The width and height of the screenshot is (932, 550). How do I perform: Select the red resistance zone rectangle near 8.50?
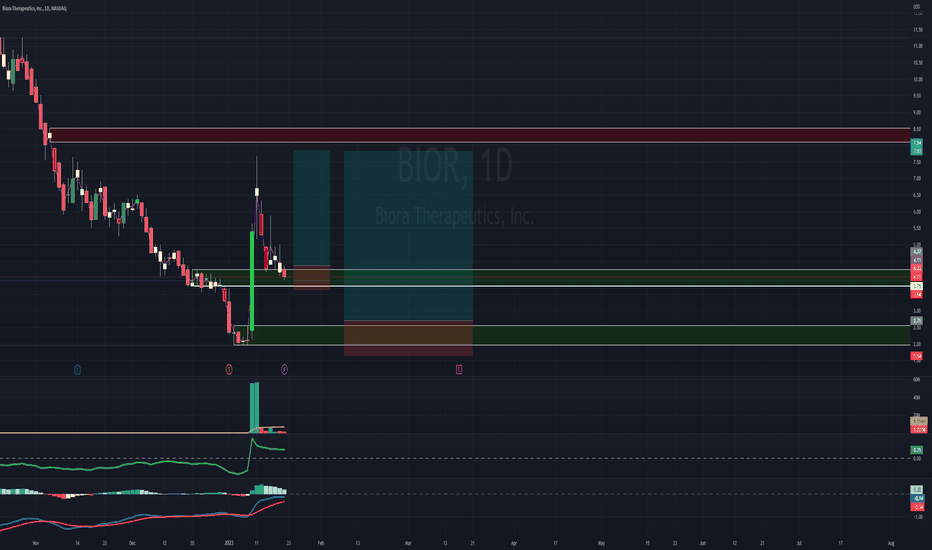480,135
